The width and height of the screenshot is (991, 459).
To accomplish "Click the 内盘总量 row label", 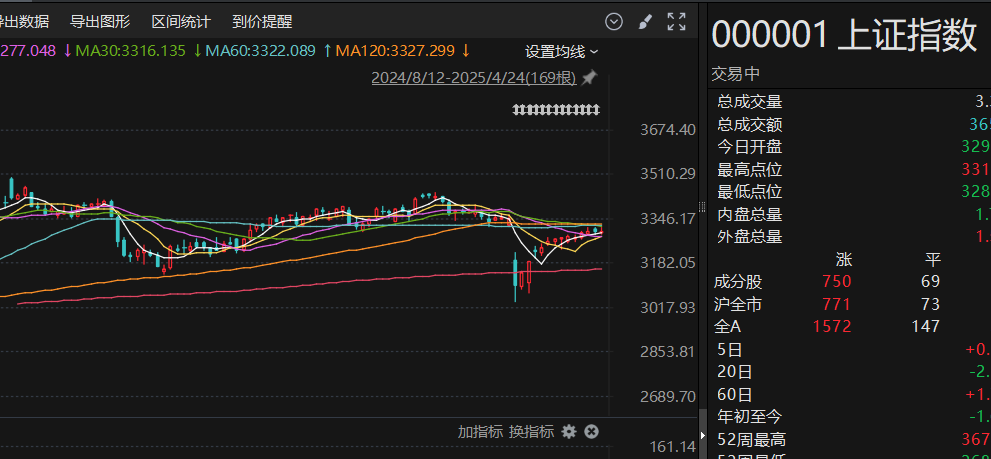I will (x=750, y=214).
